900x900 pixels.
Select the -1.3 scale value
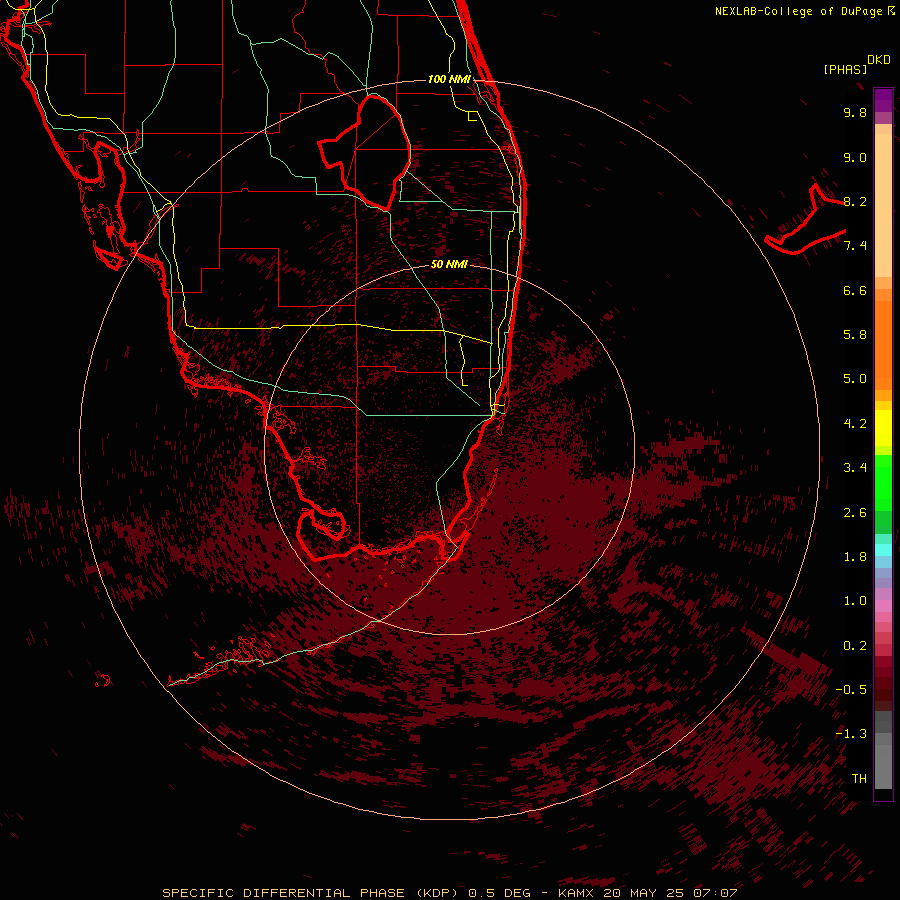click(851, 734)
